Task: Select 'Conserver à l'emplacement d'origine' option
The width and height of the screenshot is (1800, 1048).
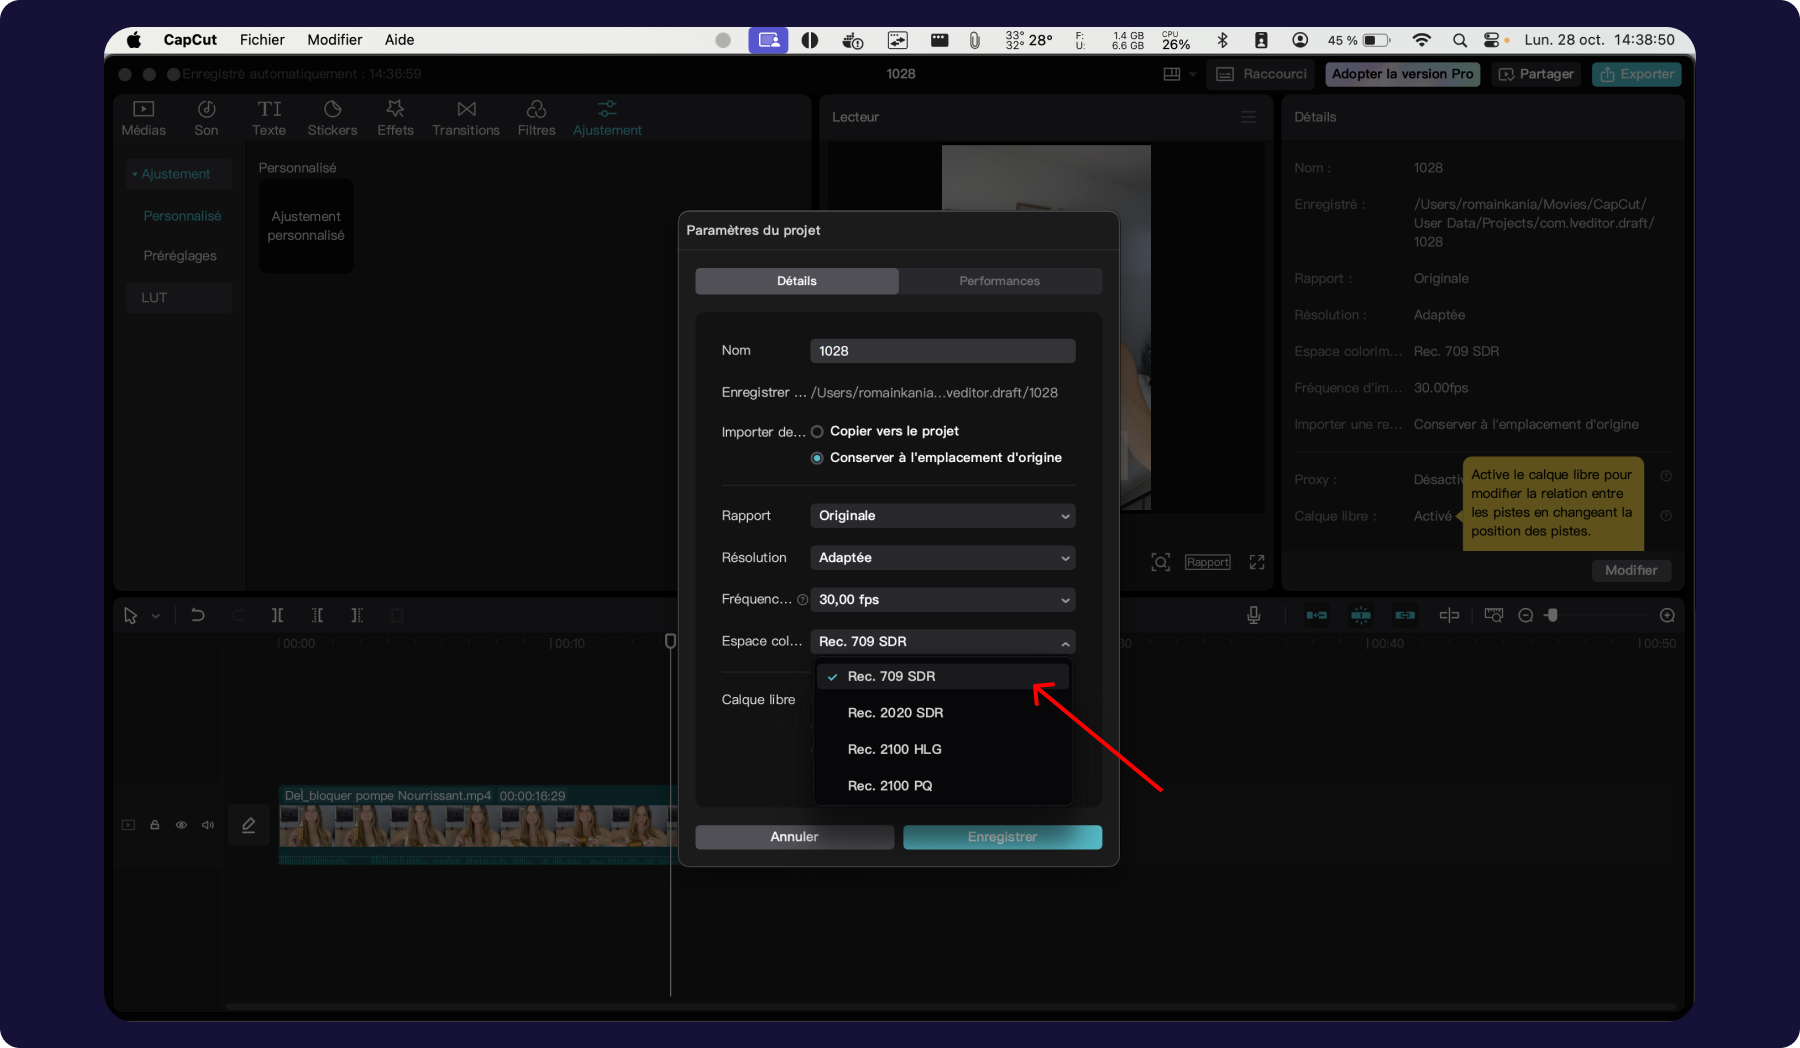Action: coord(817,458)
